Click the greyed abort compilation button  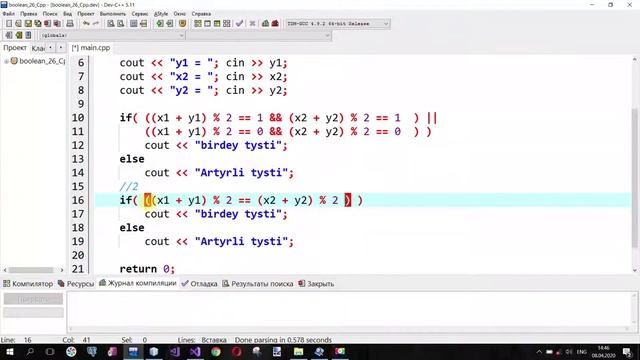[x=33, y=299]
